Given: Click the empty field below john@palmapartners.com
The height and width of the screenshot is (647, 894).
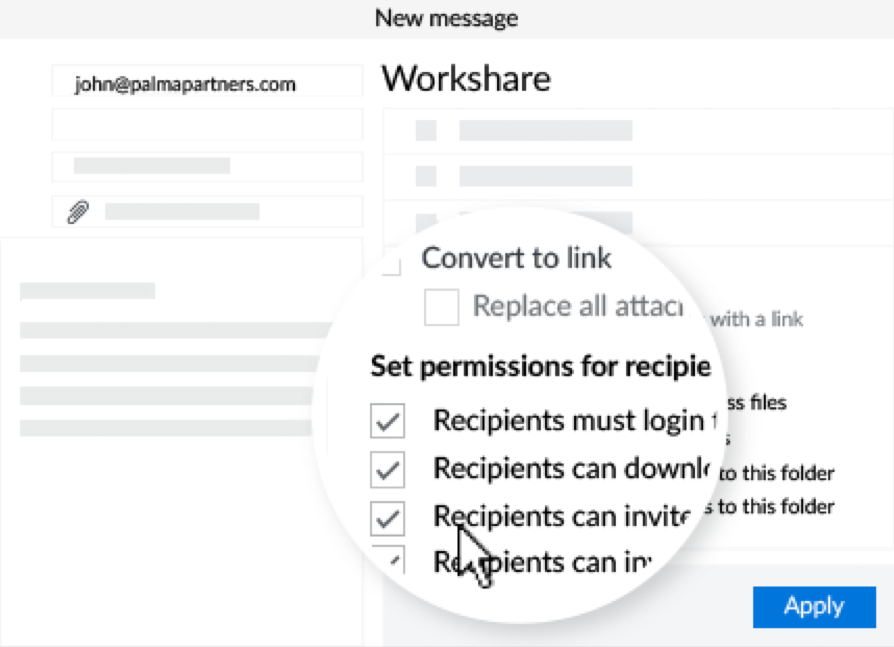Looking at the screenshot, I should [x=208, y=124].
